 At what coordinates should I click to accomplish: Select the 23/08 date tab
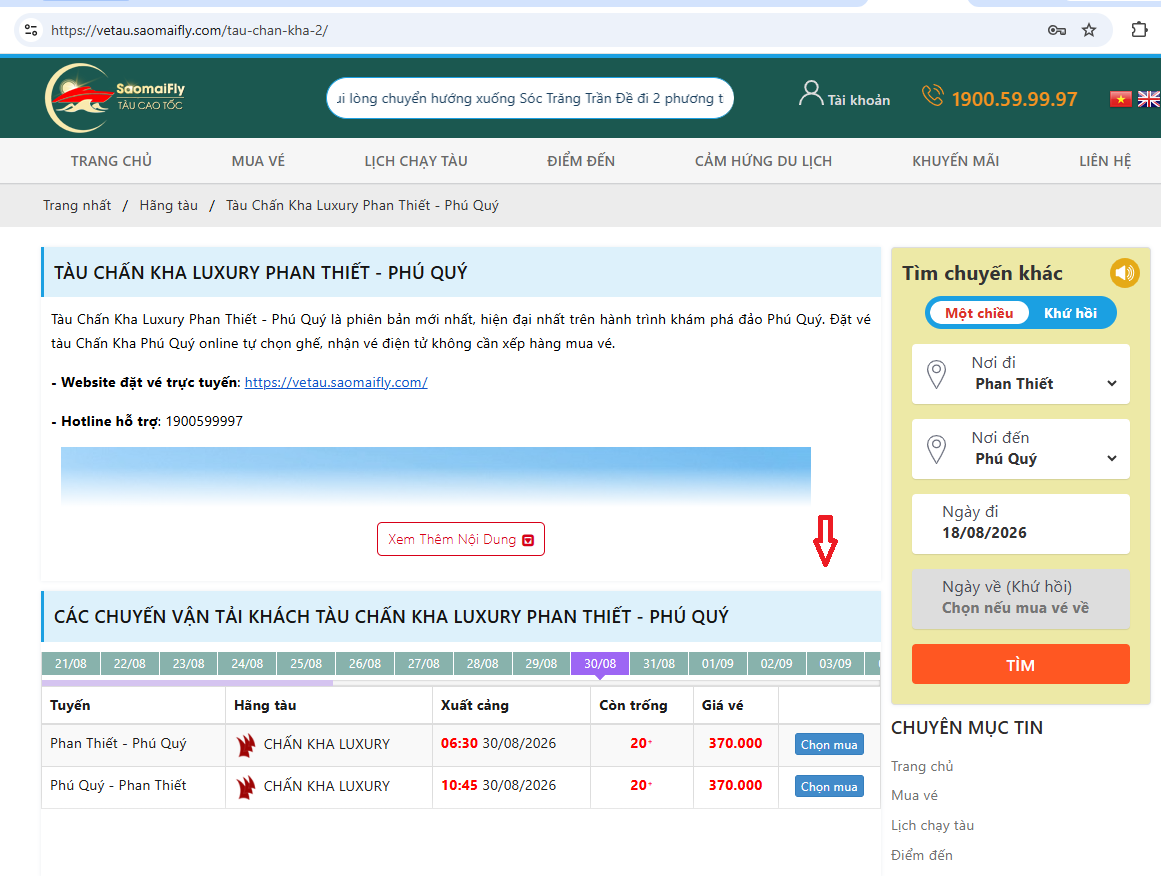click(x=188, y=663)
